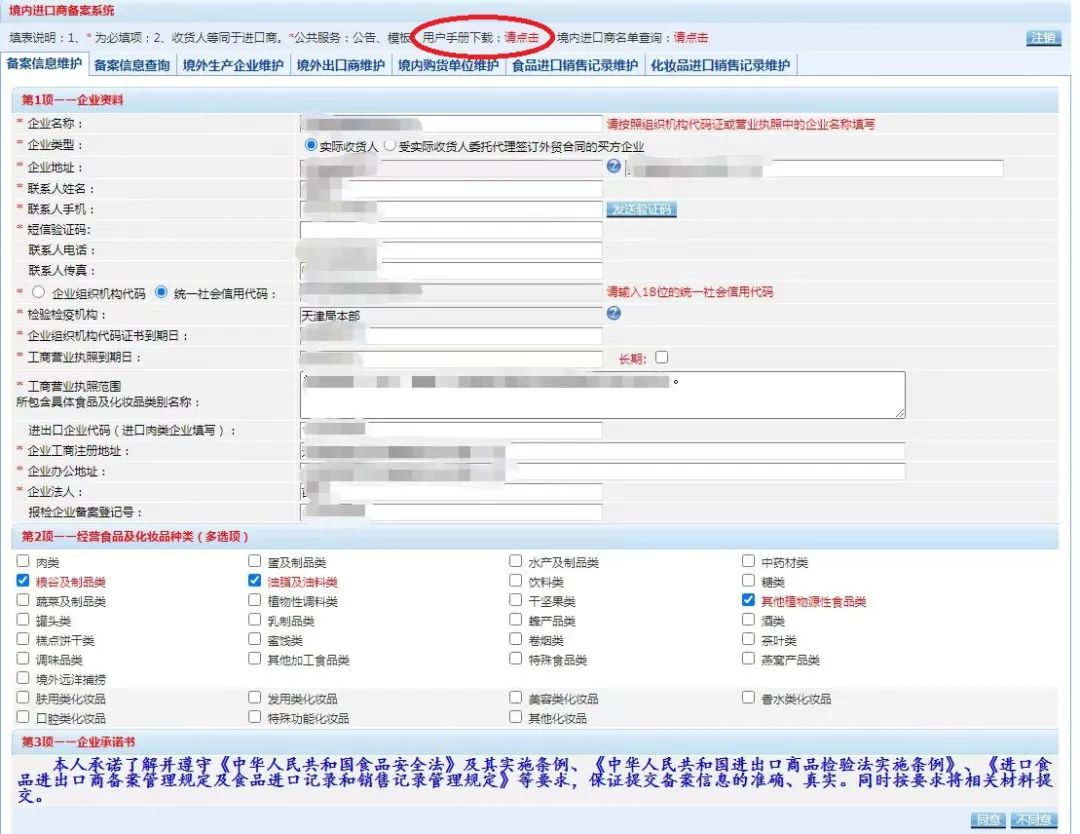
Task: Check the 肉类 category checkbox
Action: pos(23,561)
